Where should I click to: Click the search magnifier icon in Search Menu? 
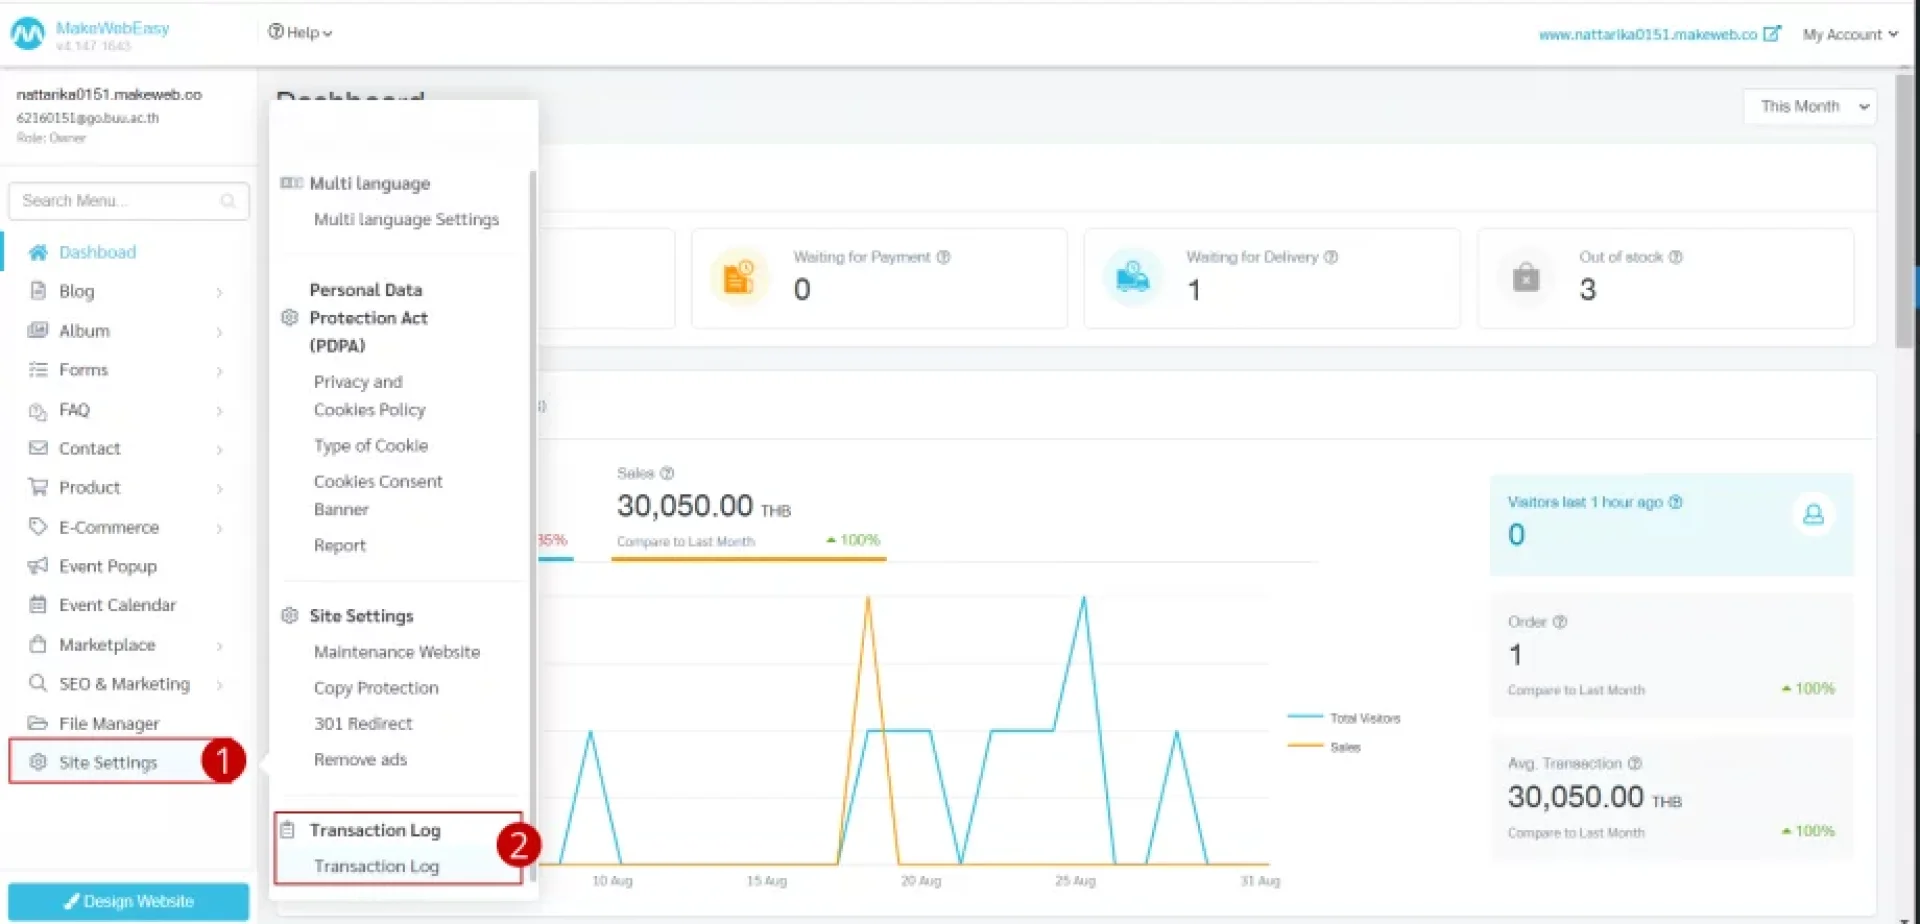coord(228,201)
